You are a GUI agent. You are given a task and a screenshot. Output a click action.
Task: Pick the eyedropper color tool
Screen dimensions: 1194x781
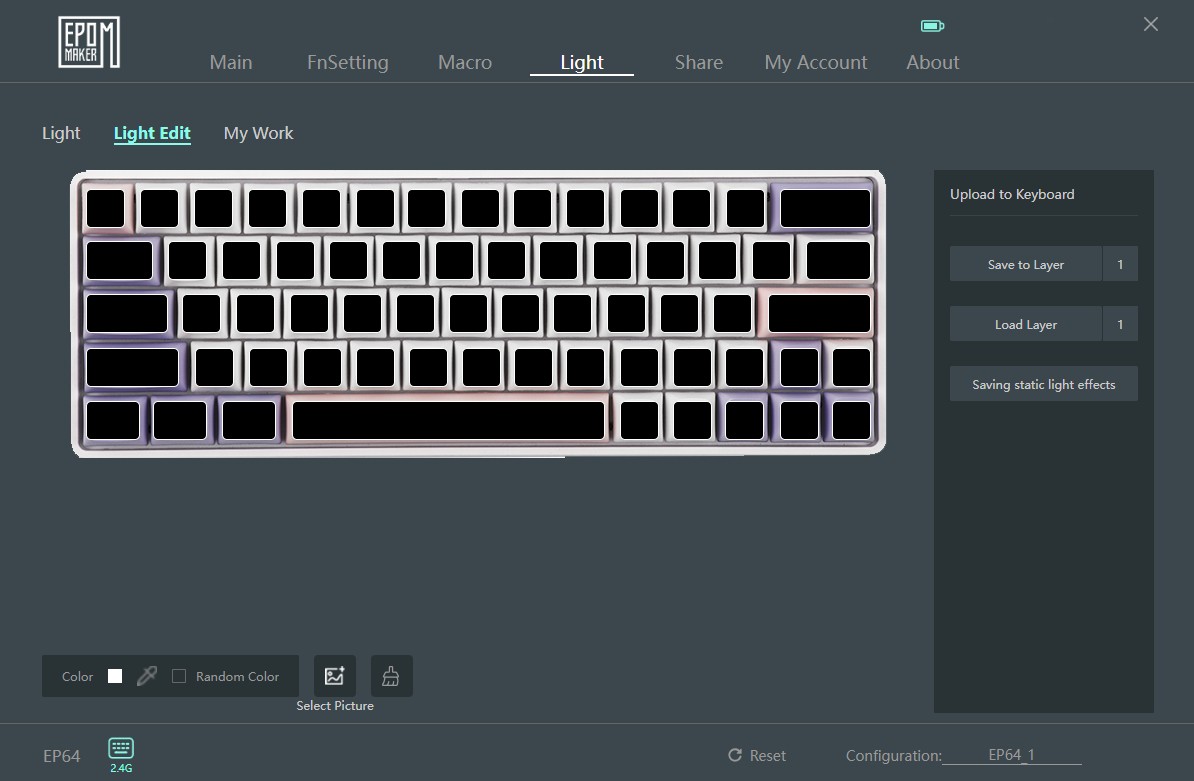(147, 676)
